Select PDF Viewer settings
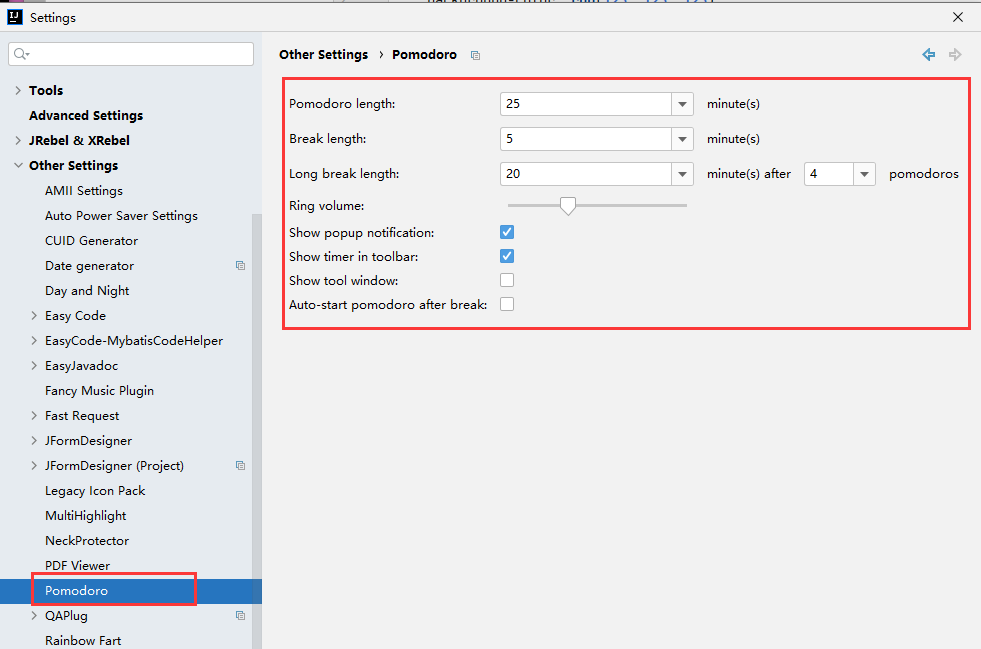Image resolution: width=981 pixels, height=649 pixels. click(x=78, y=566)
